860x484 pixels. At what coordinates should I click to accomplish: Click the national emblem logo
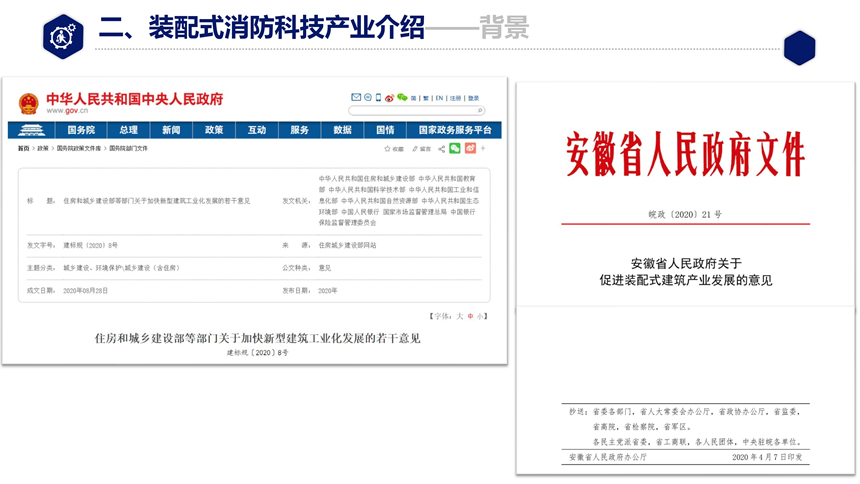(28, 102)
